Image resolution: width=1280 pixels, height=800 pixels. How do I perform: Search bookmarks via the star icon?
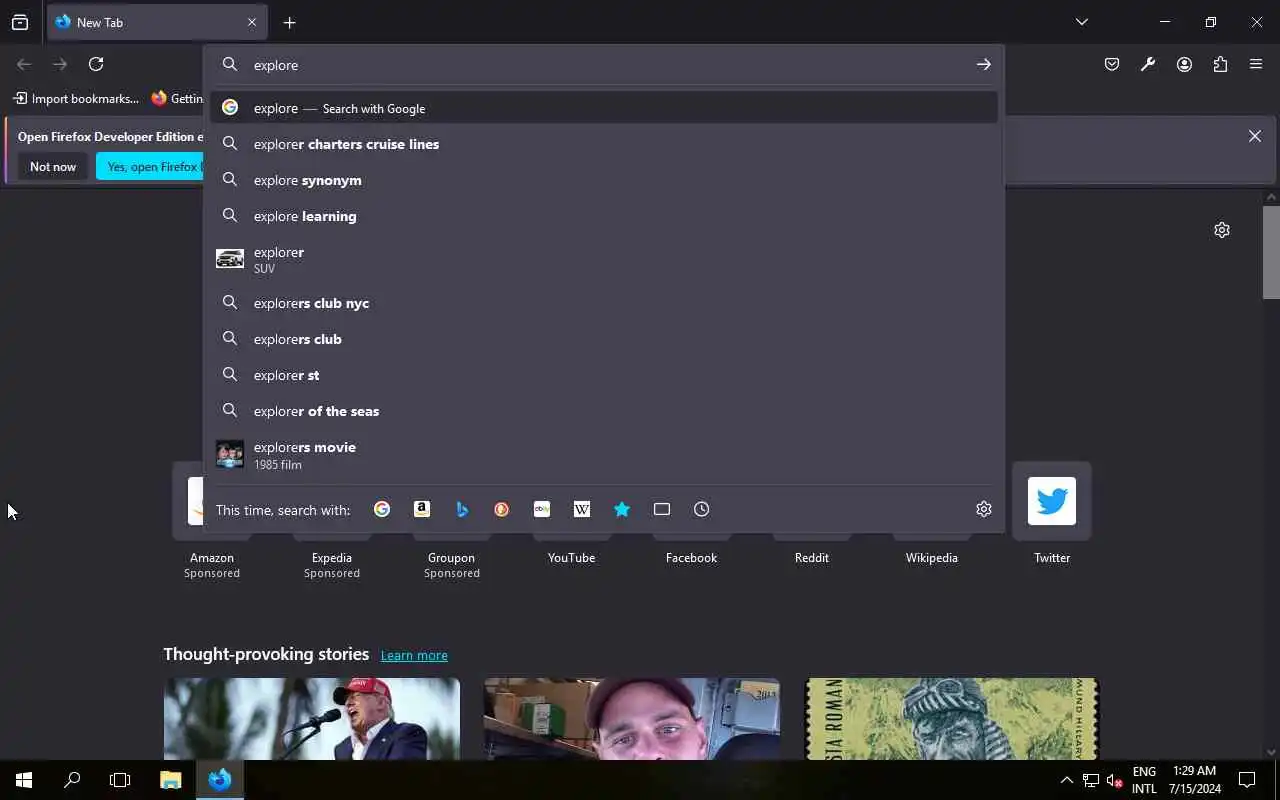tap(622, 509)
